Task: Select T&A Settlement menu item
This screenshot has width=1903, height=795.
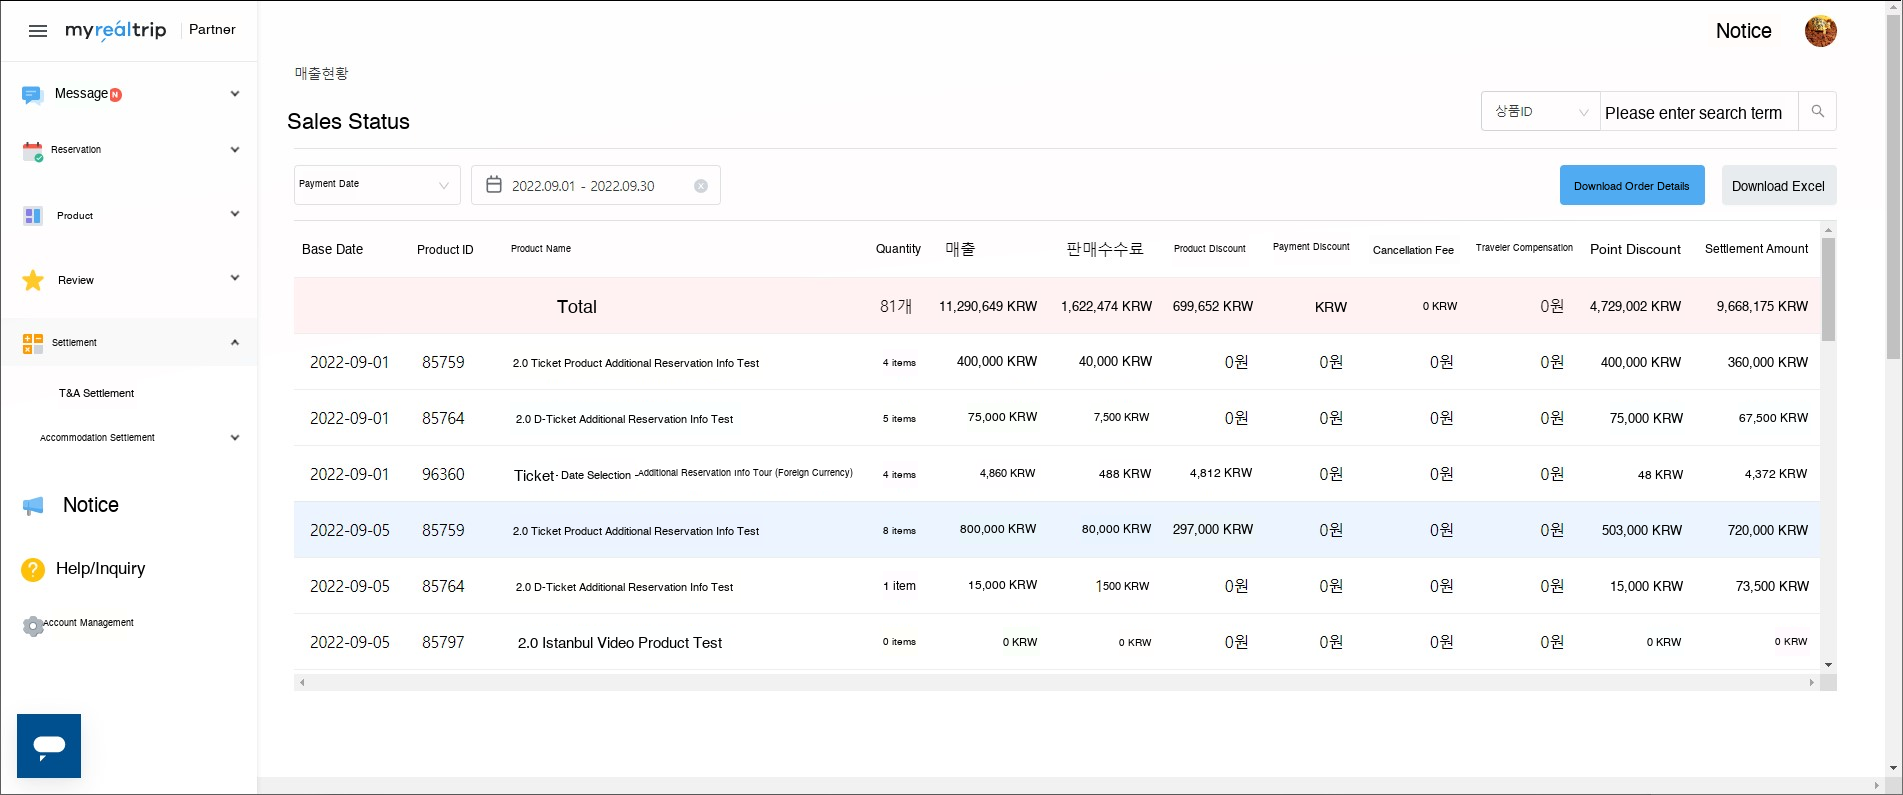Action: coord(96,393)
